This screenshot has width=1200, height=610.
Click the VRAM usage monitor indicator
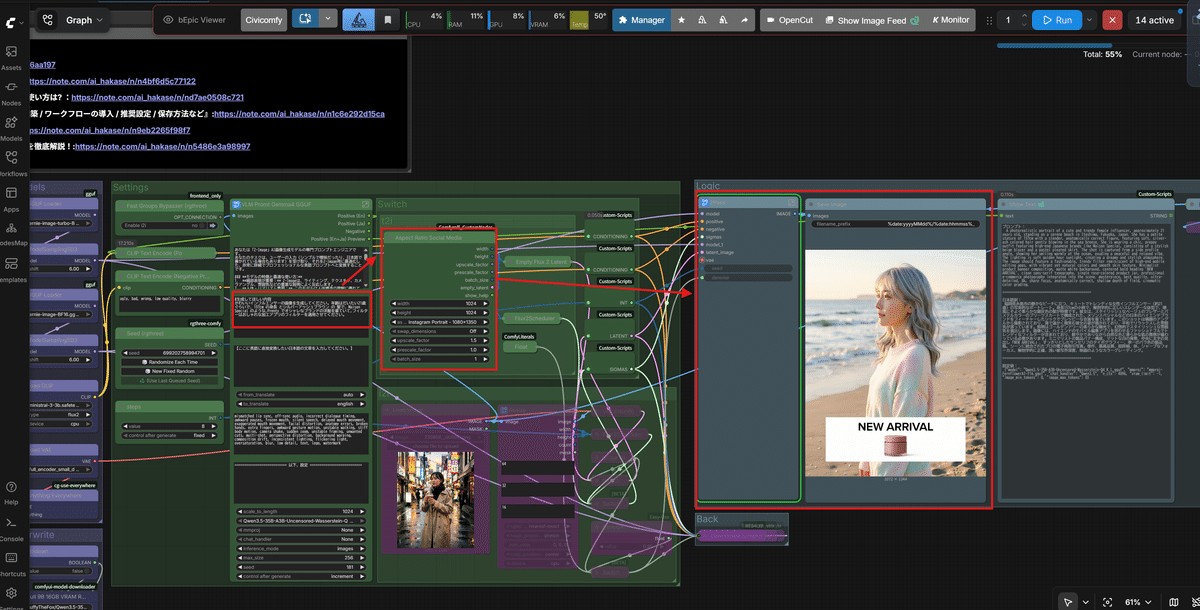pyautogui.click(x=549, y=19)
